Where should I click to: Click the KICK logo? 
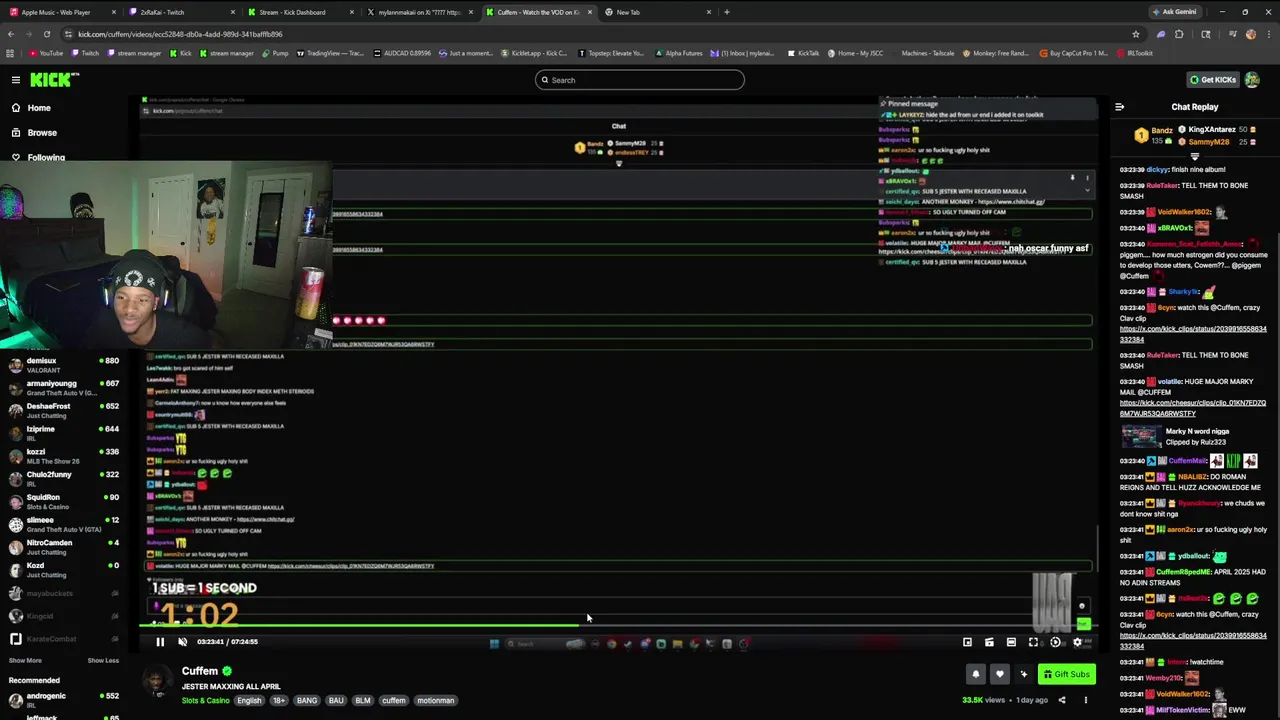(54, 80)
